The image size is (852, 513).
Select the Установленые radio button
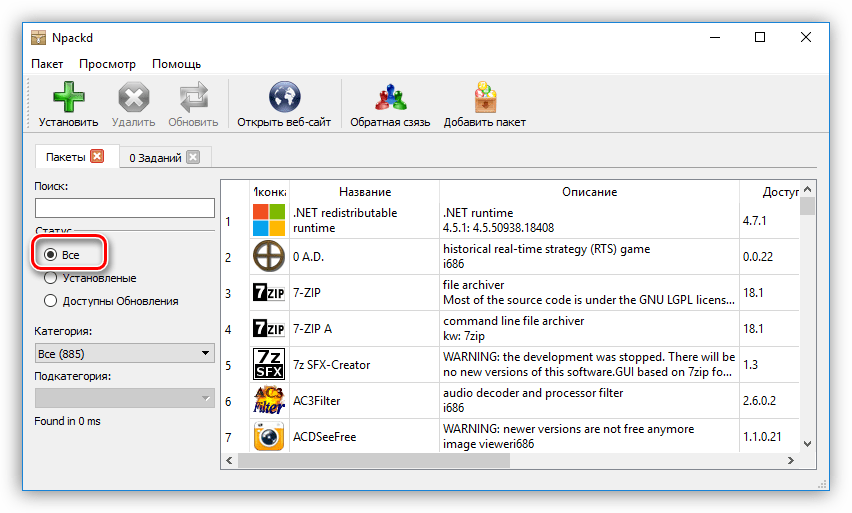[x=51, y=278]
